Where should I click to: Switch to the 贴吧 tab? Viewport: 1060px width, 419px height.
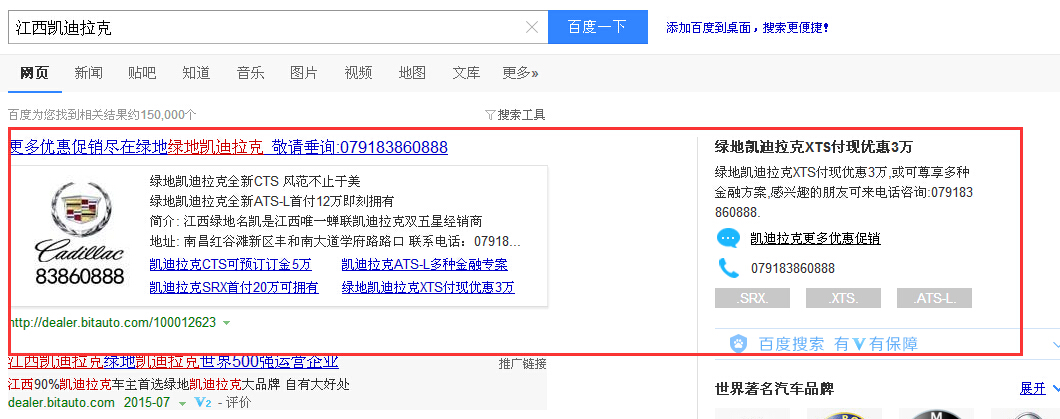coord(142,73)
